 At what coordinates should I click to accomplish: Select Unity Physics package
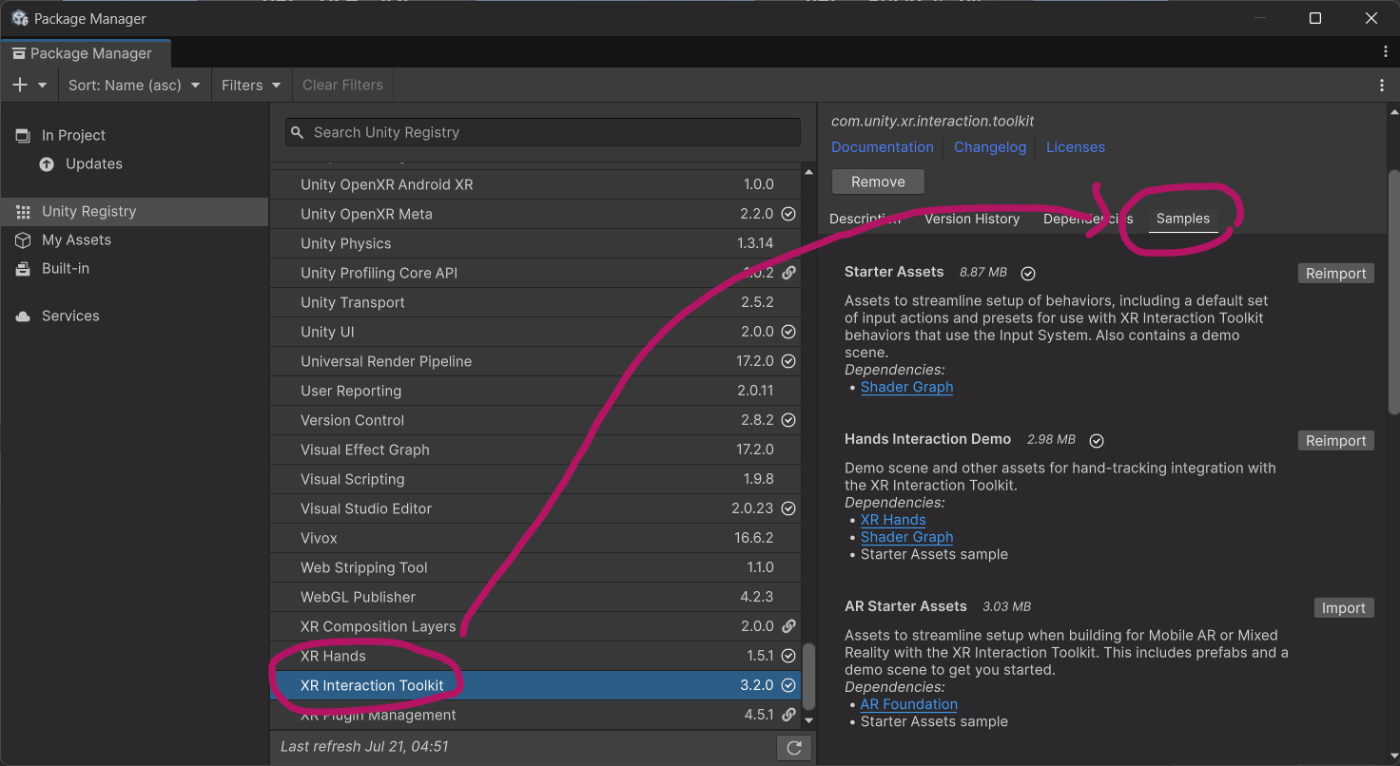pos(536,243)
